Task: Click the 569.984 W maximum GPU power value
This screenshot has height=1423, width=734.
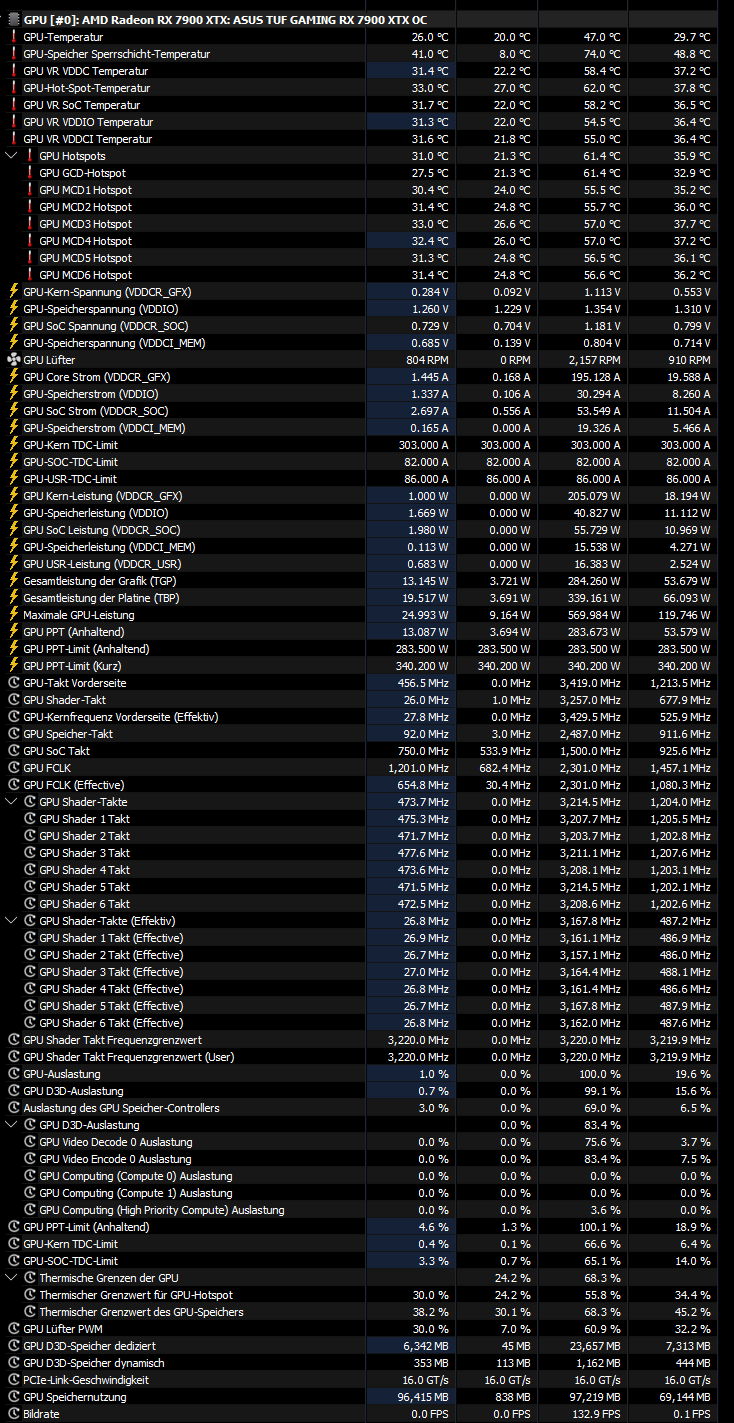Action: click(593, 615)
